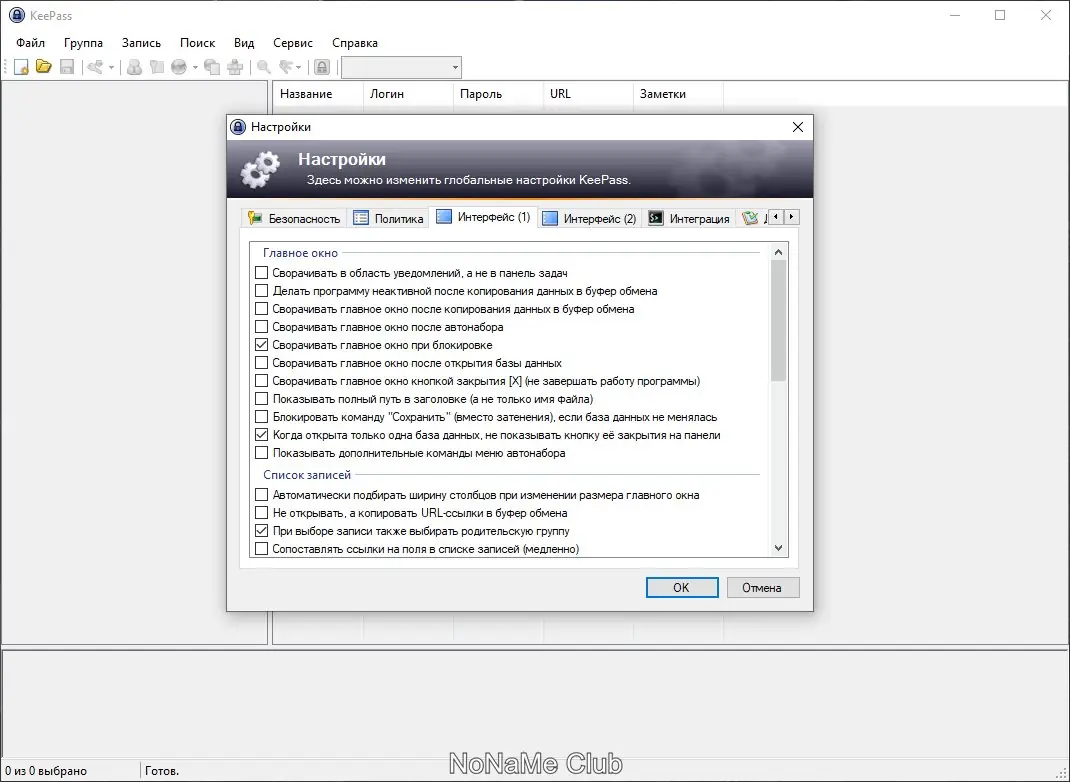Switch to the Политика tab
The width and height of the screenshot is (1070, 782).
[388, 218]
